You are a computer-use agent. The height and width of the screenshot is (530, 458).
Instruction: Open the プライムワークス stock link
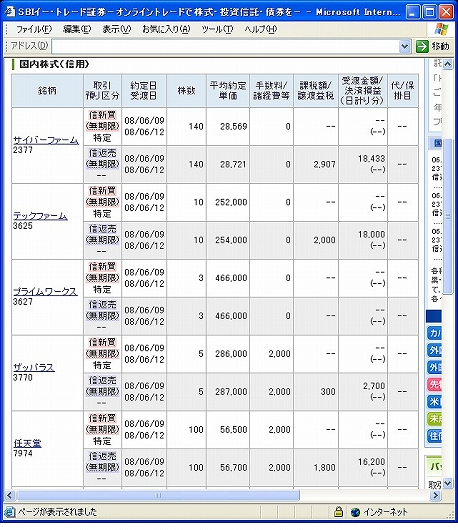tap(45, 291)
